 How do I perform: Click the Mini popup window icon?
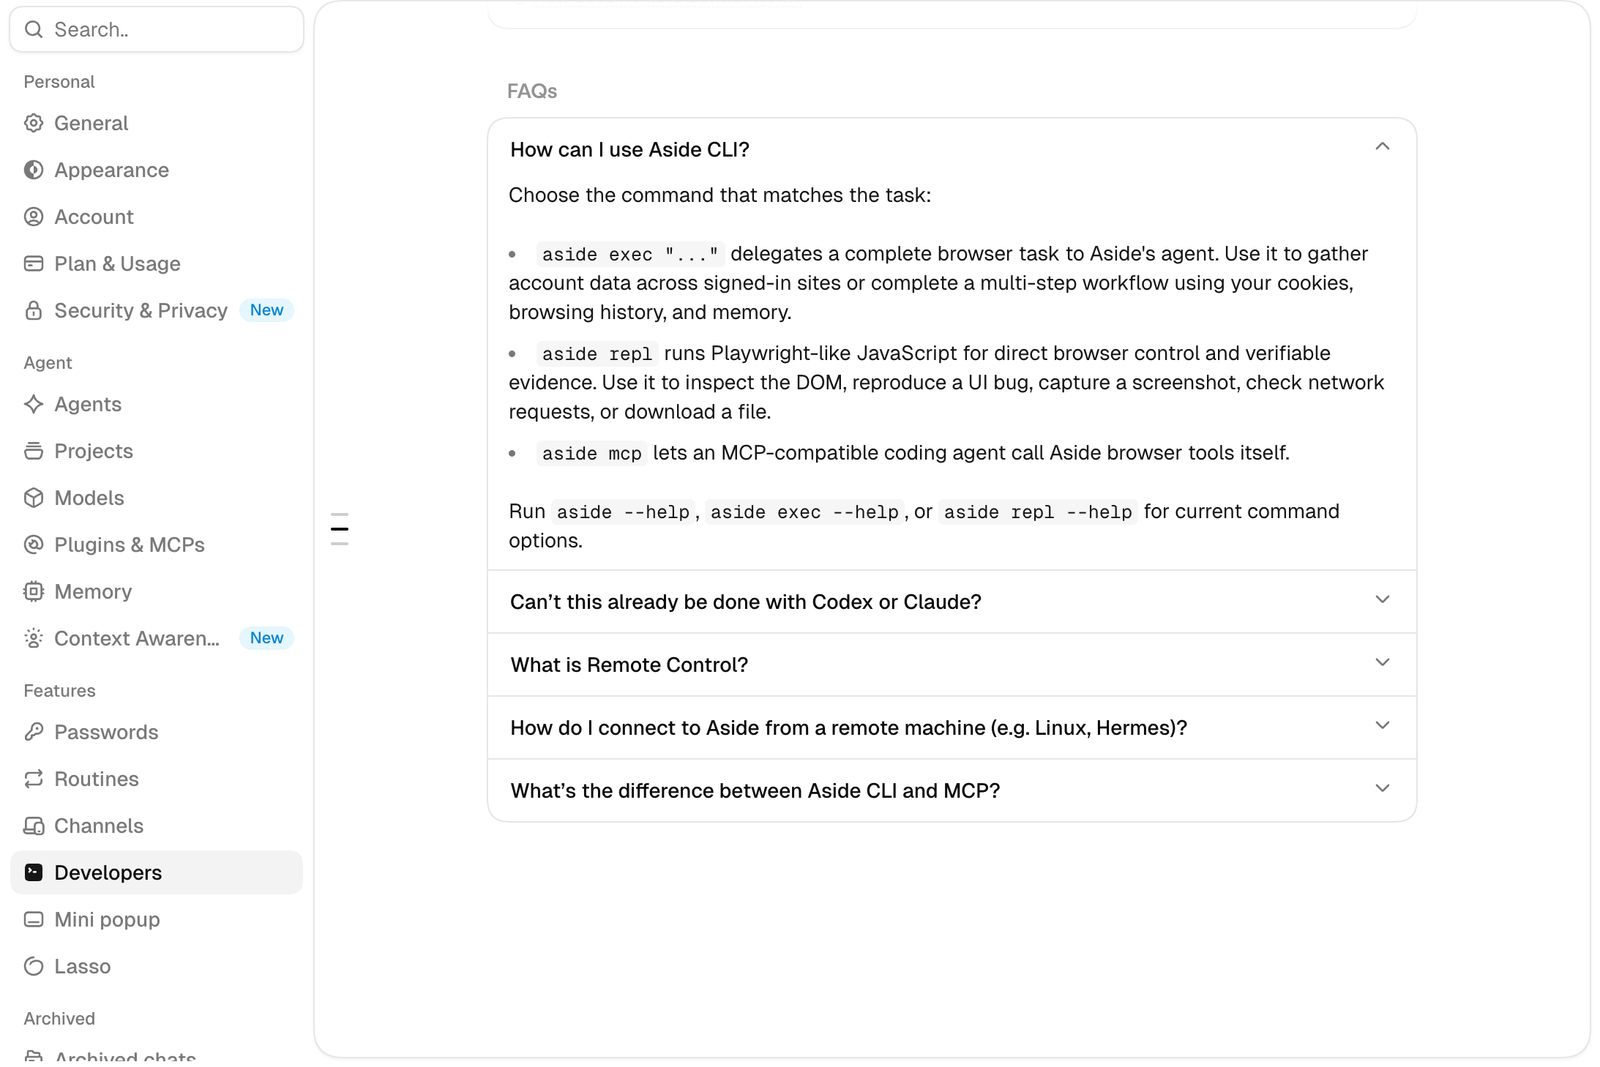(34, 919)
